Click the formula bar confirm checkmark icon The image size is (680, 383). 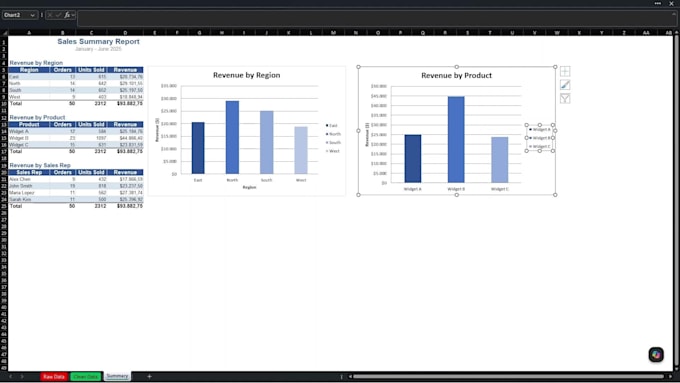(58, 15)
